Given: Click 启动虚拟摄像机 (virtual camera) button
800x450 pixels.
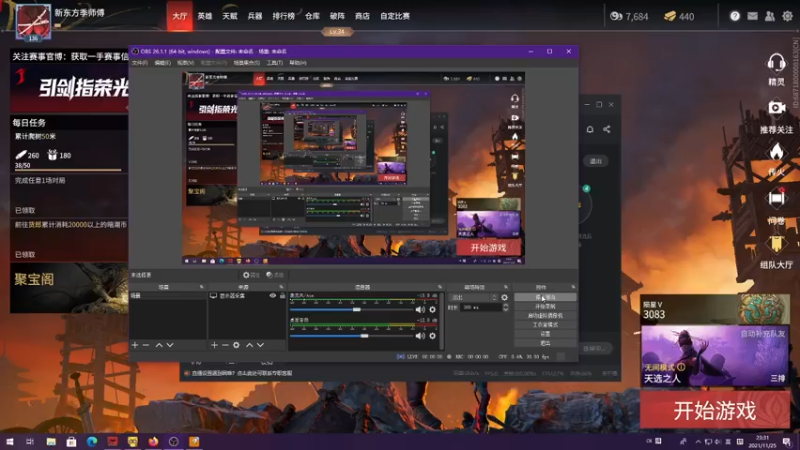Looking at the screenshot, I should [545, 316].
